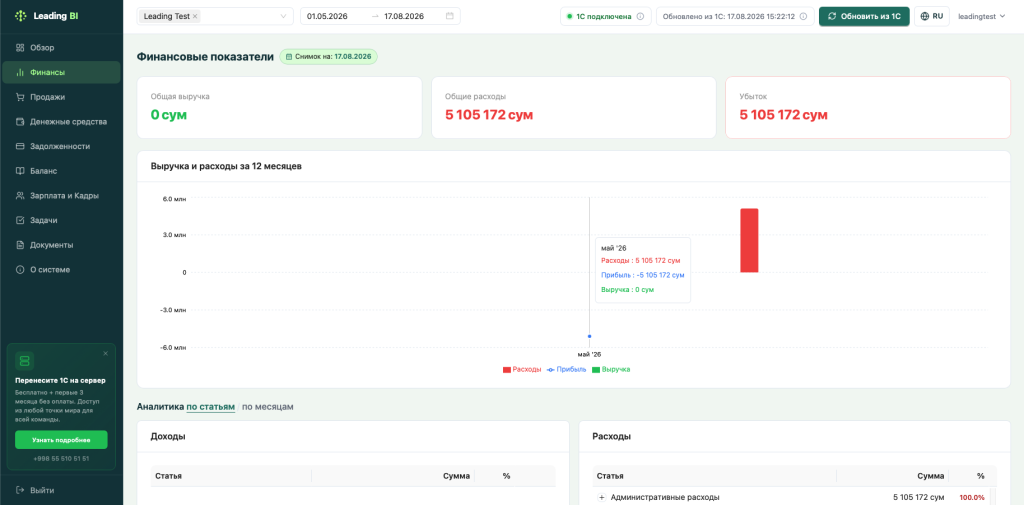Expand the company selector dropdown arrow
Screen dimensions: 1024x505
pos(284,16)
